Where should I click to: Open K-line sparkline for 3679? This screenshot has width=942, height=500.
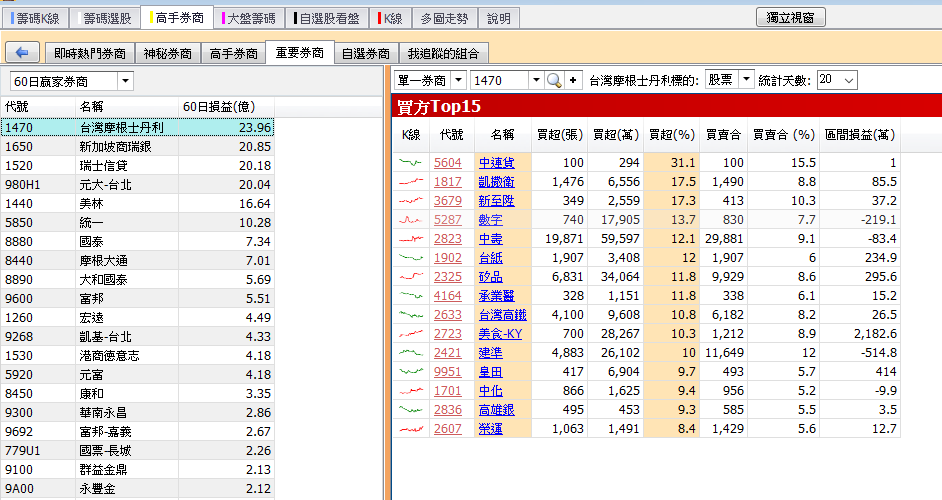[x=411, y=201]
